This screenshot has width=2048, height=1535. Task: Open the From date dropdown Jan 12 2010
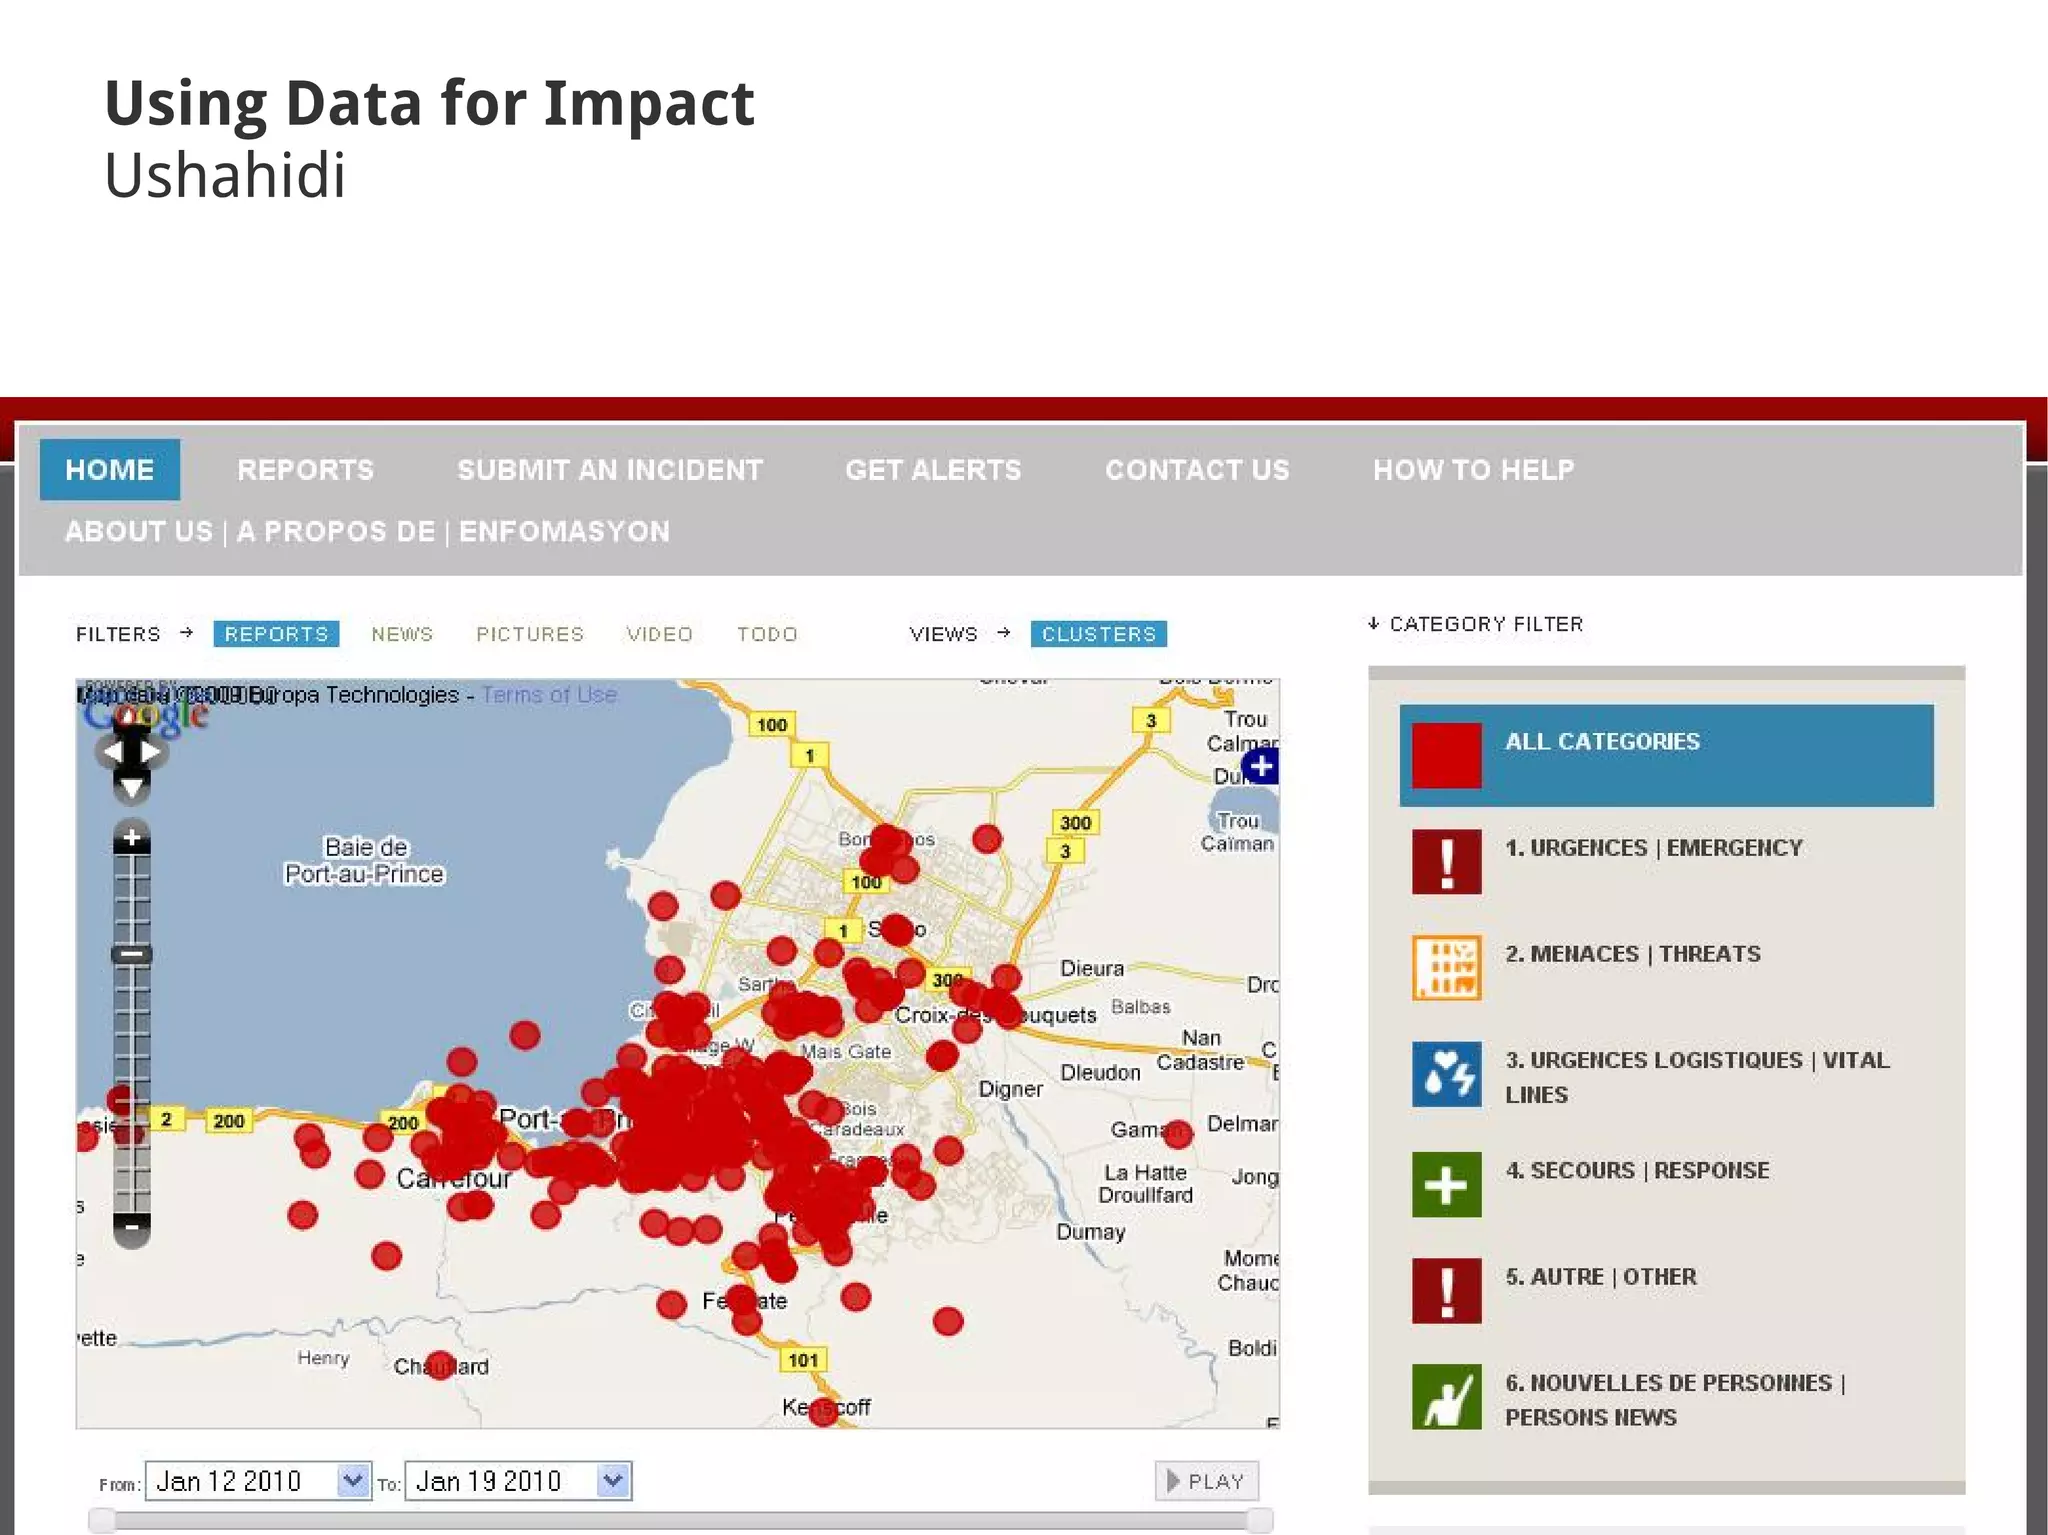coord(258,1481)
